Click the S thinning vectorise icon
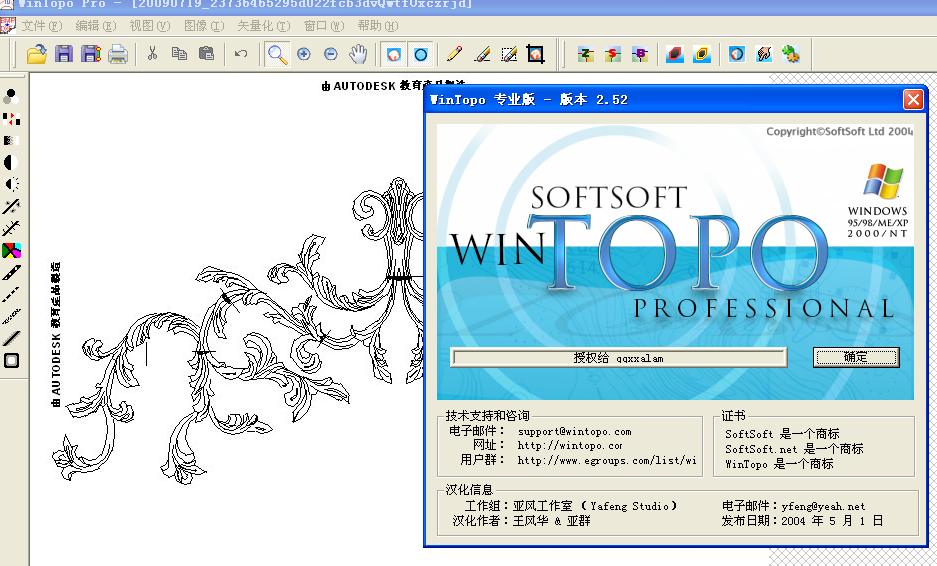This screenshot has height=566, width=937. [x=613, y=54]
